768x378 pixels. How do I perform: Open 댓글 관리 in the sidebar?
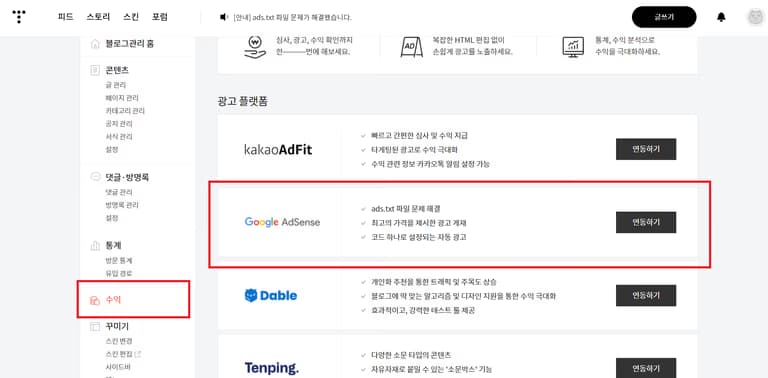pyautogui.click(x=119, y=192)
